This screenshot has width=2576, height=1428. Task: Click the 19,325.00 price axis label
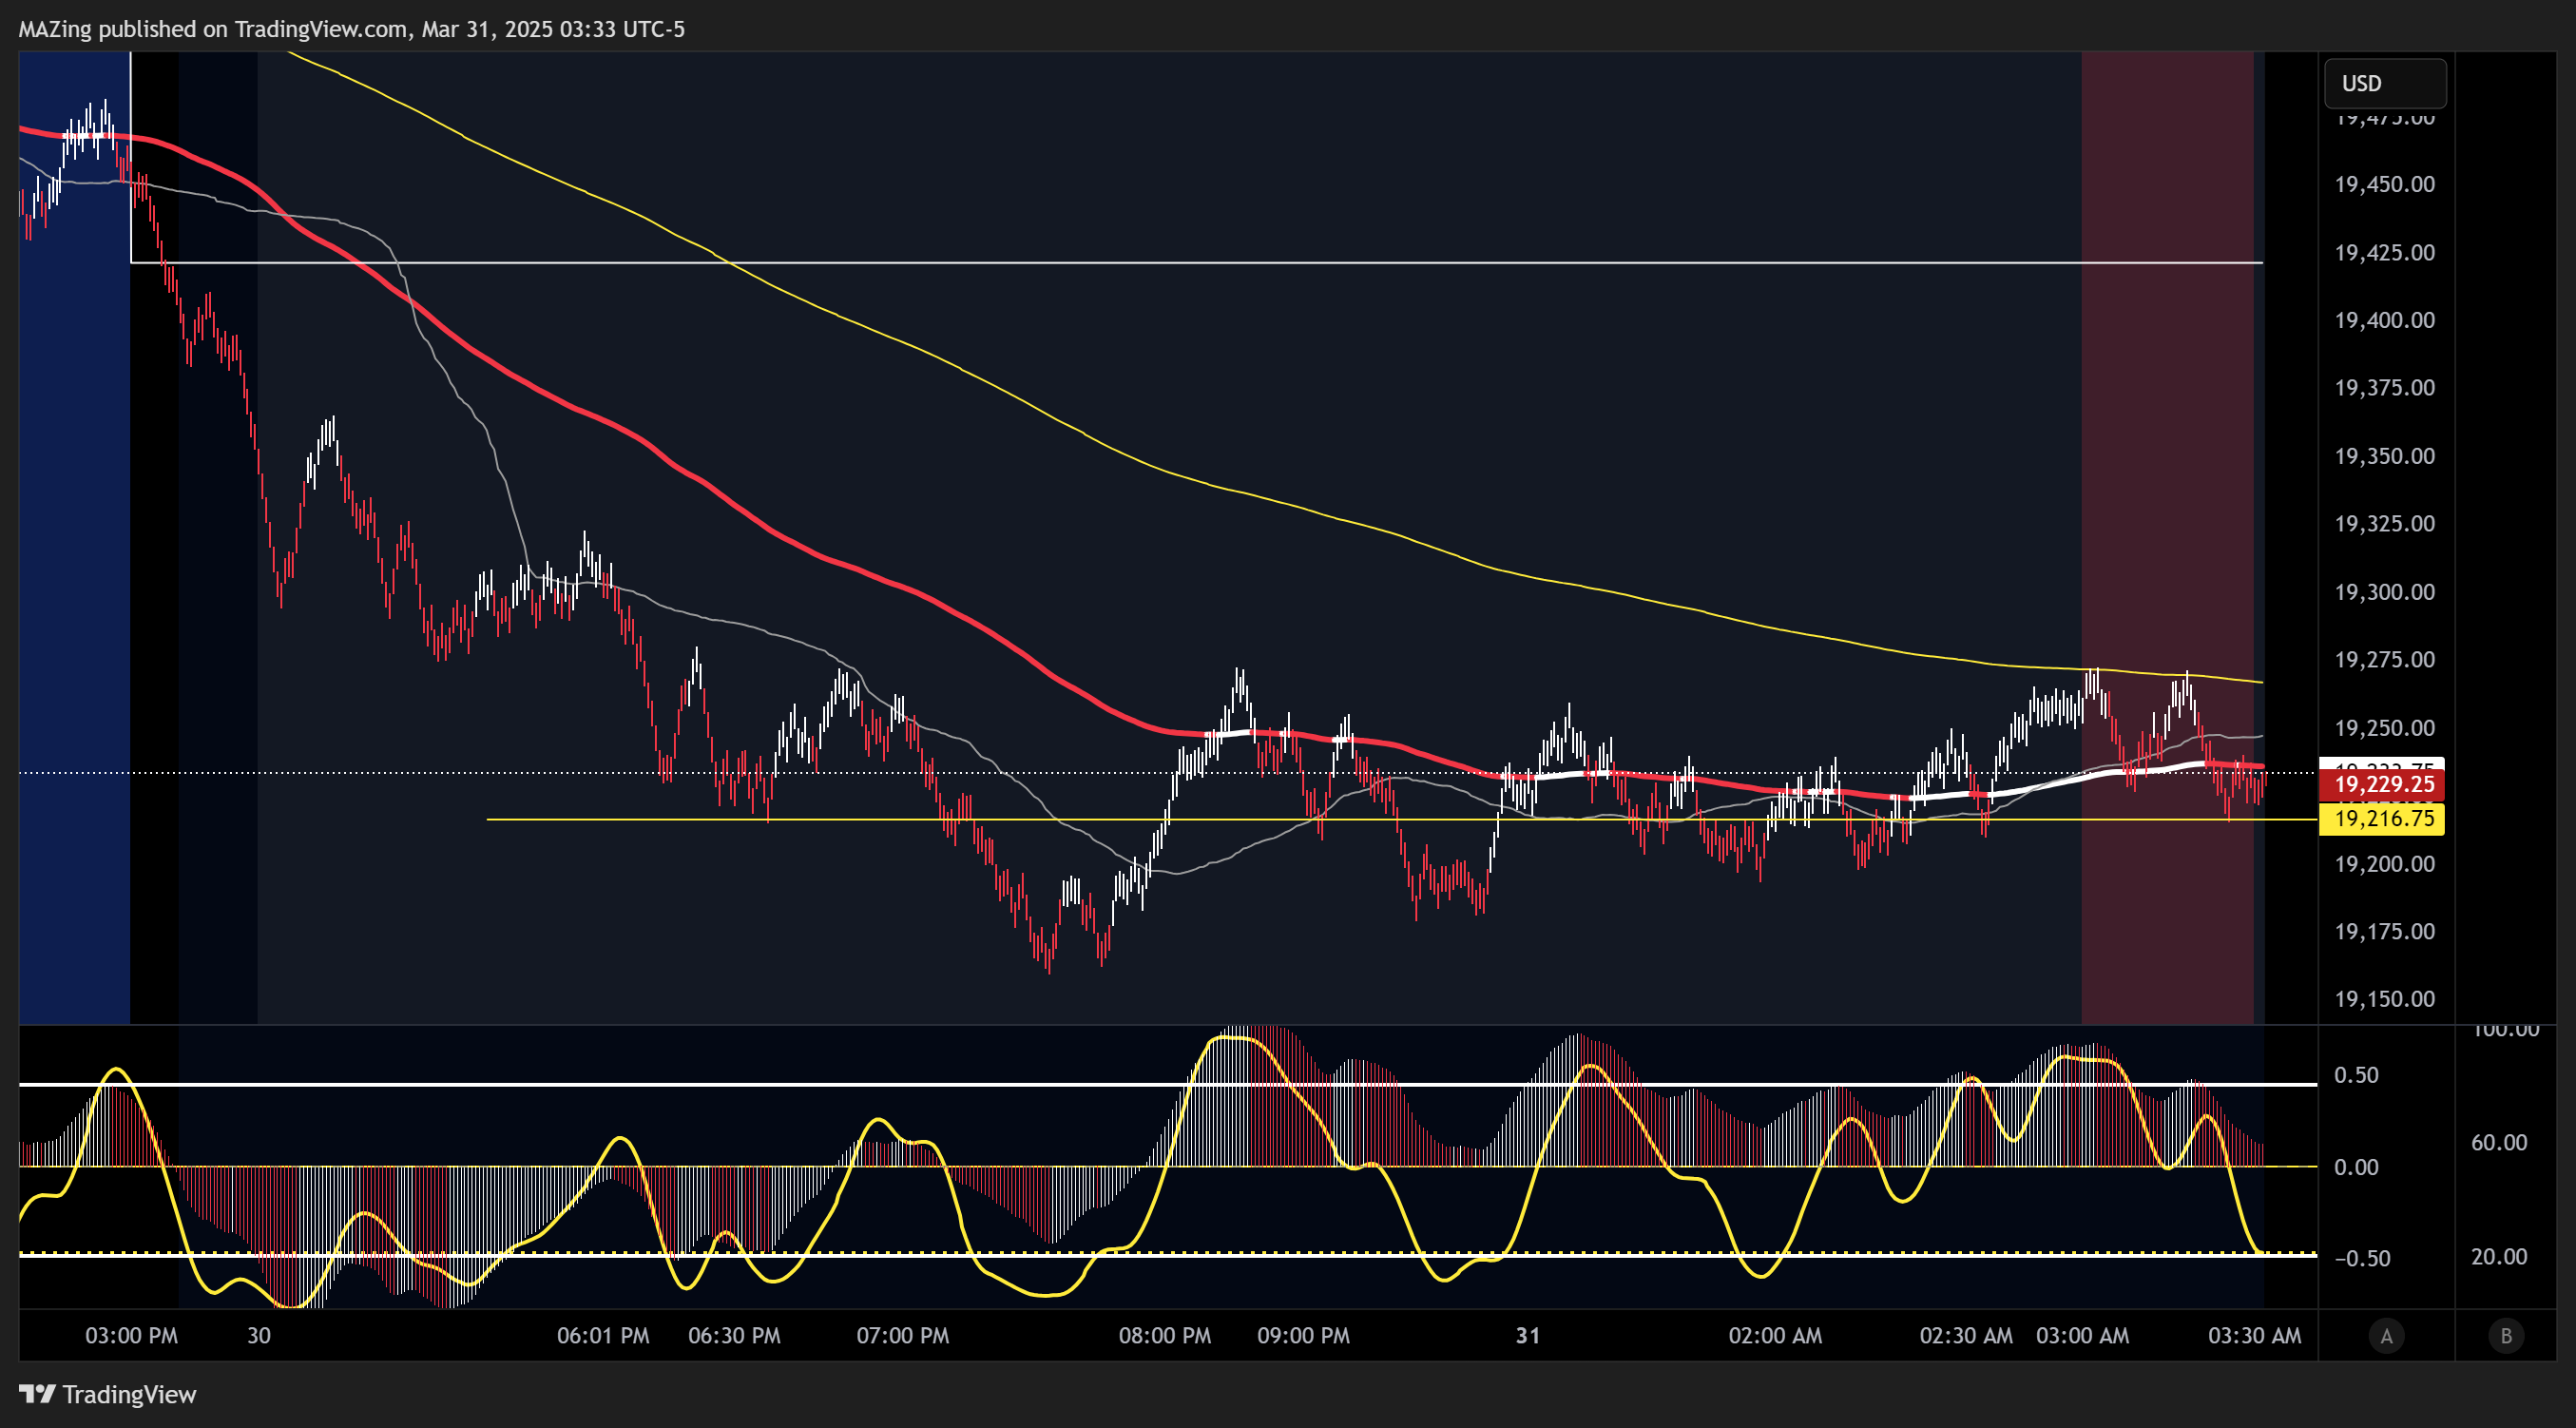[x=2384, y=523]
